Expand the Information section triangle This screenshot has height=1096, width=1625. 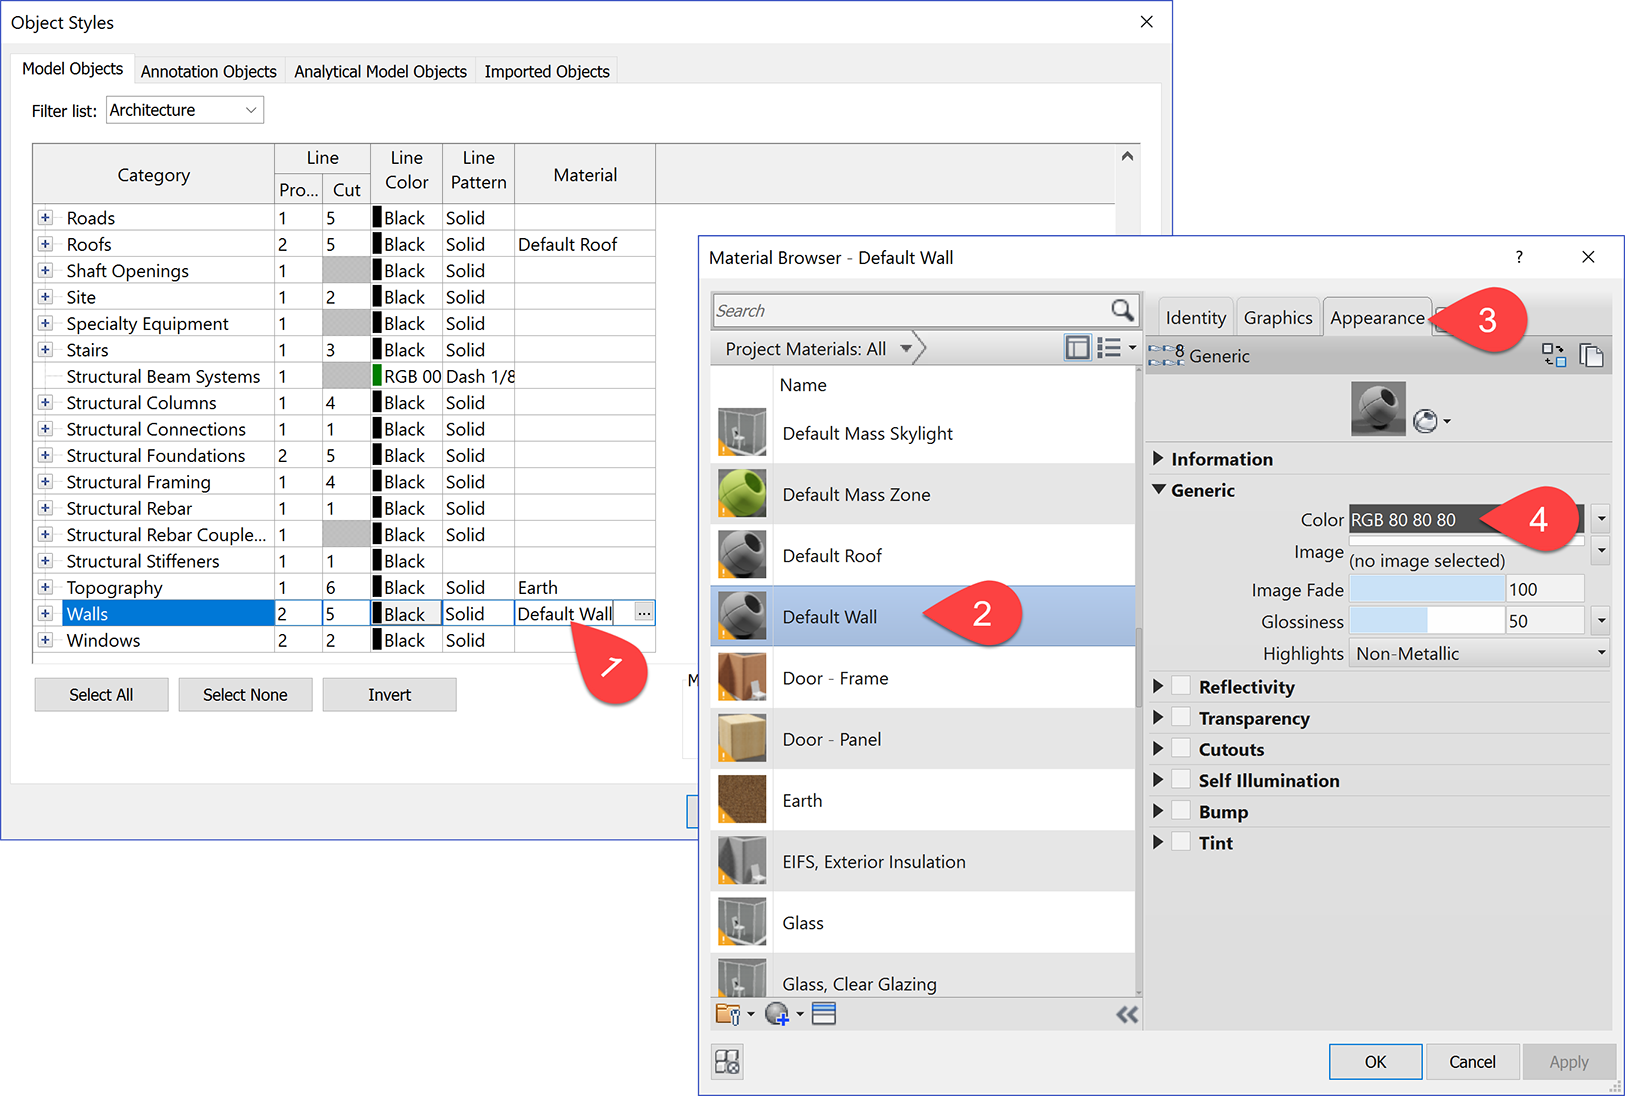[x=1158, y=458]
